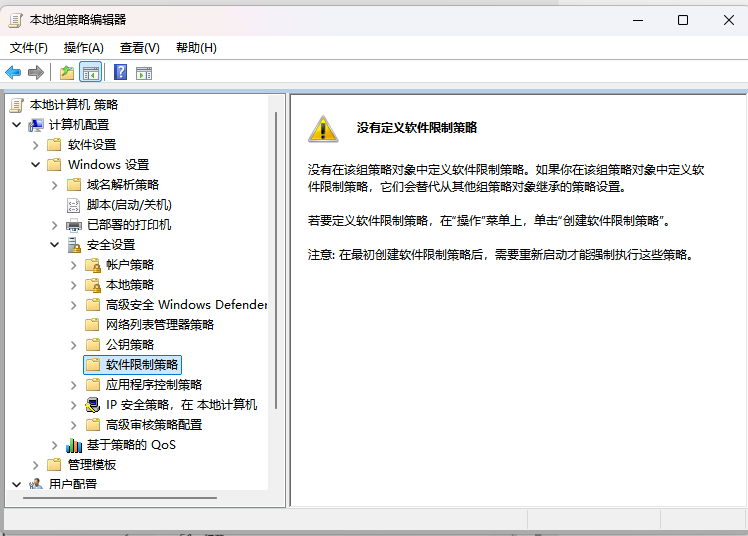Click the 脚本(启动/关机) script icon
The width and height of the screenshot is (748, 536).
point(73,205)
